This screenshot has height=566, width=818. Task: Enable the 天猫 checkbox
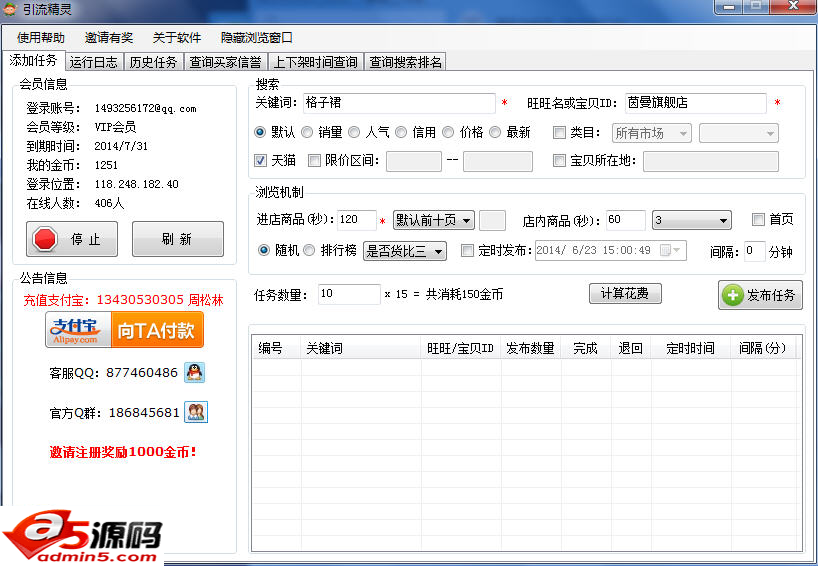click(261, 160)
